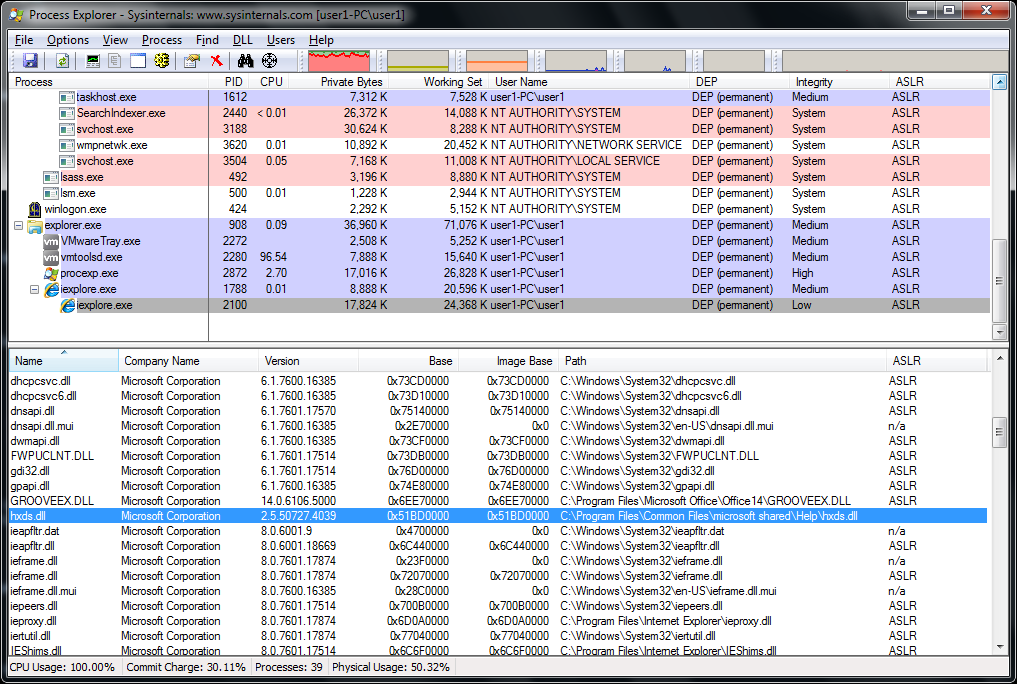Click the red X Kill Process icon
The width and height of the screenshot is (1017, 684).
pos(216,61)
